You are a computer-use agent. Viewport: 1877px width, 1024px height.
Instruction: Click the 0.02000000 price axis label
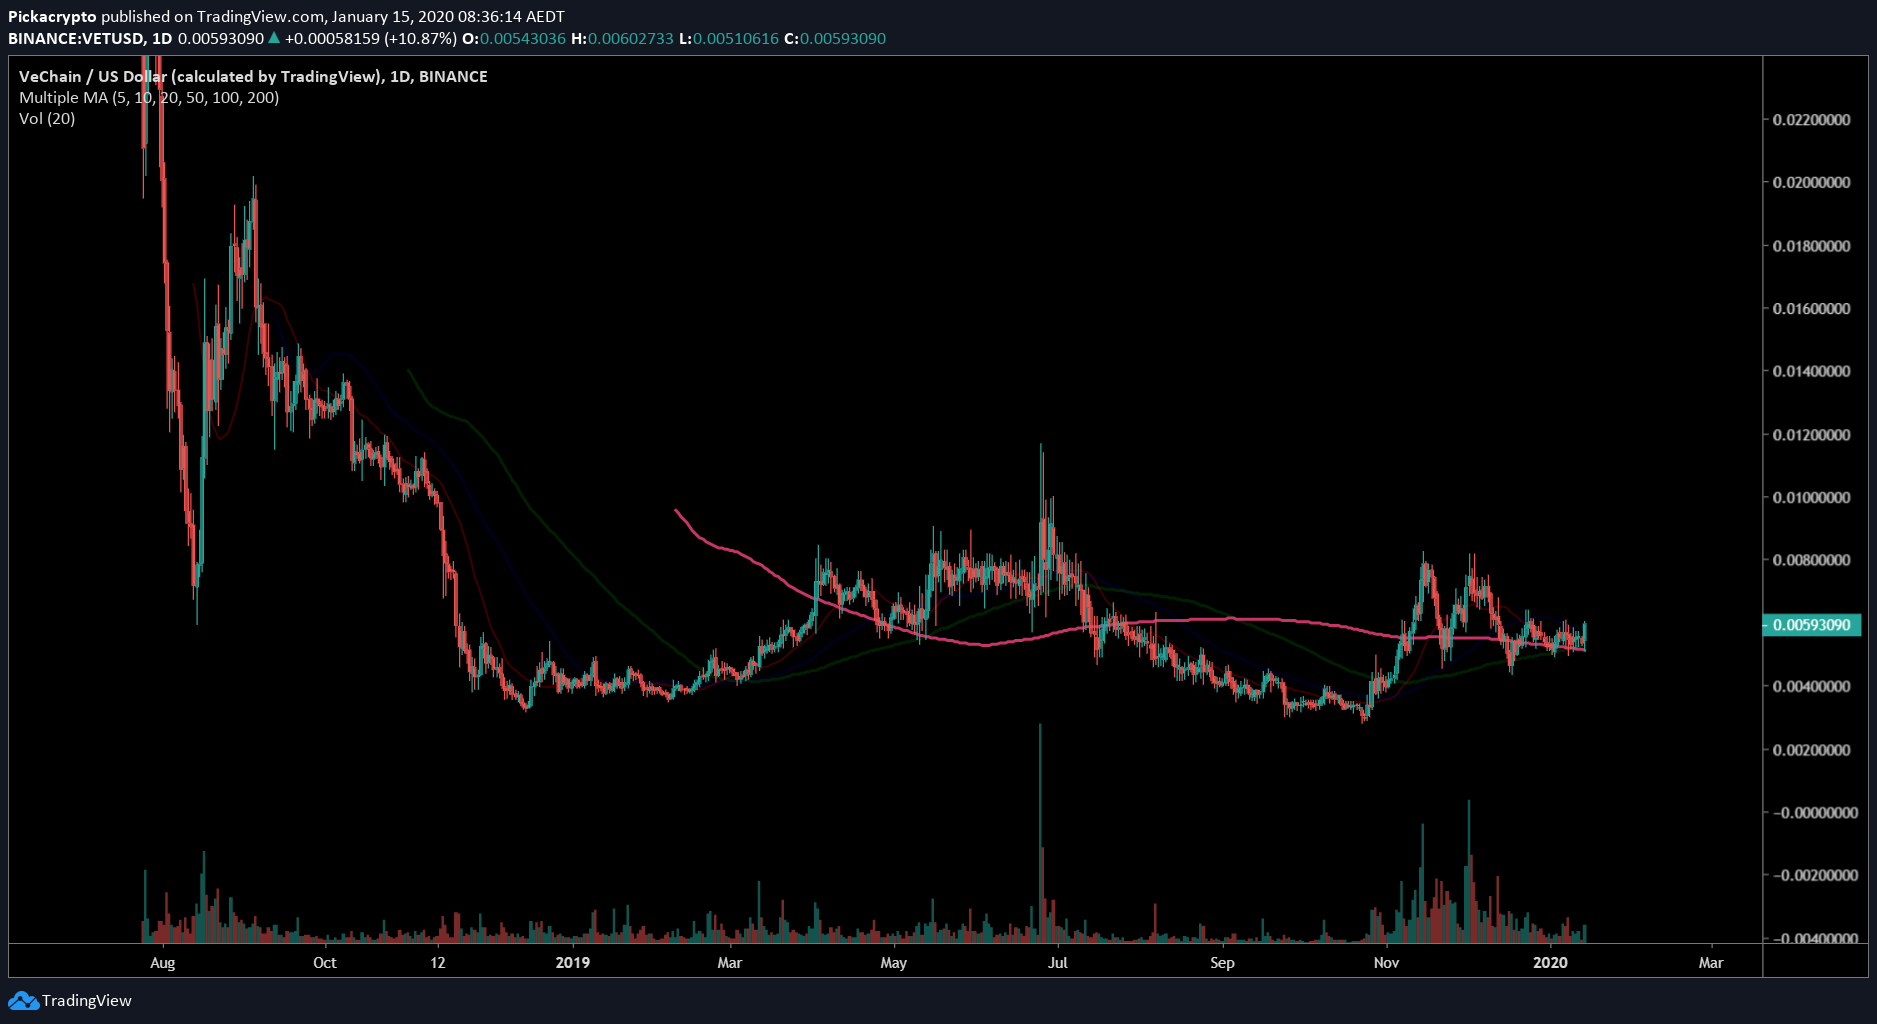1811,183
